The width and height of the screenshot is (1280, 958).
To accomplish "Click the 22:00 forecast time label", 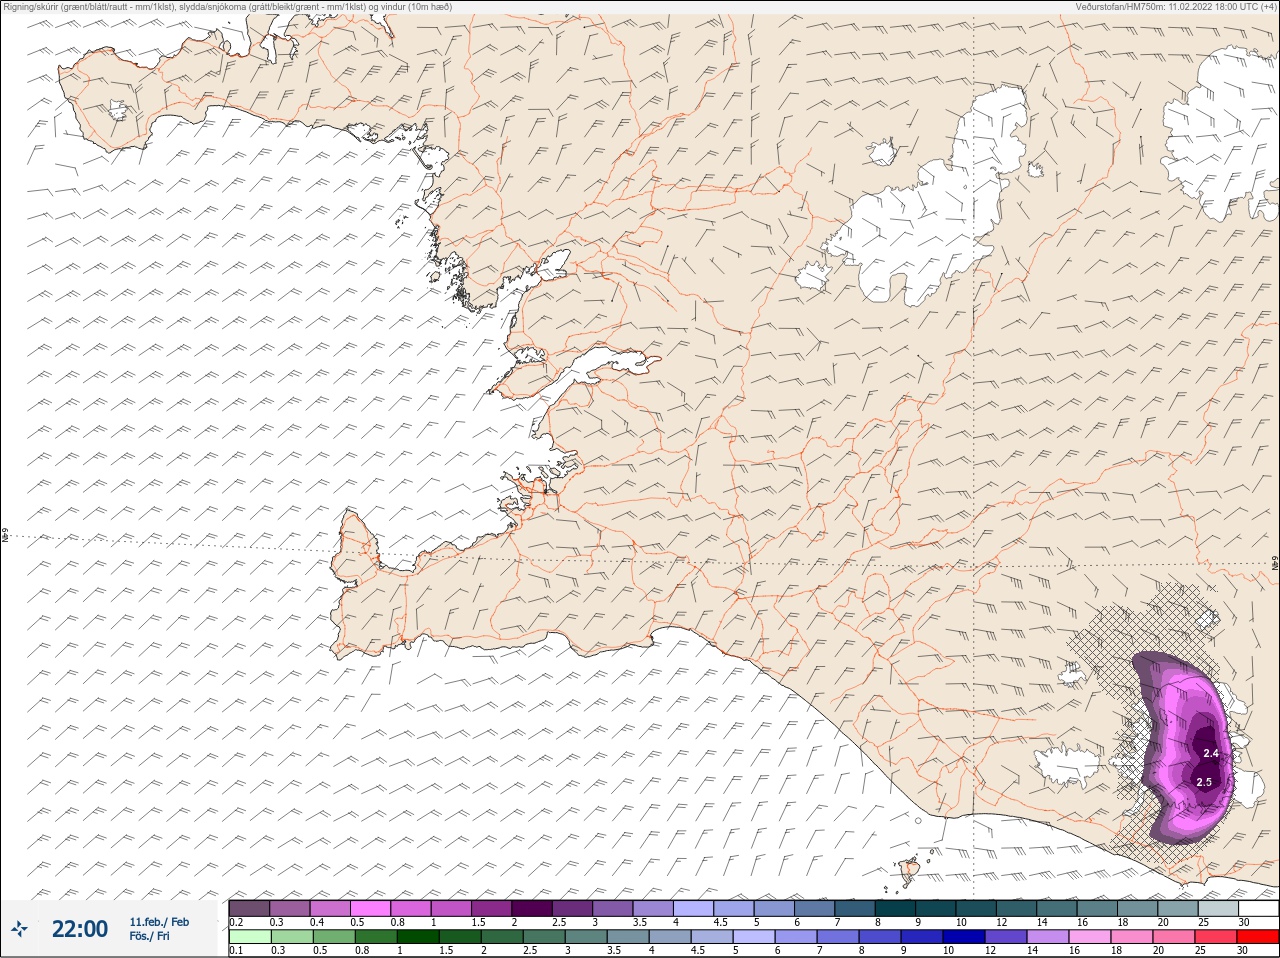I will click(80, 930).
